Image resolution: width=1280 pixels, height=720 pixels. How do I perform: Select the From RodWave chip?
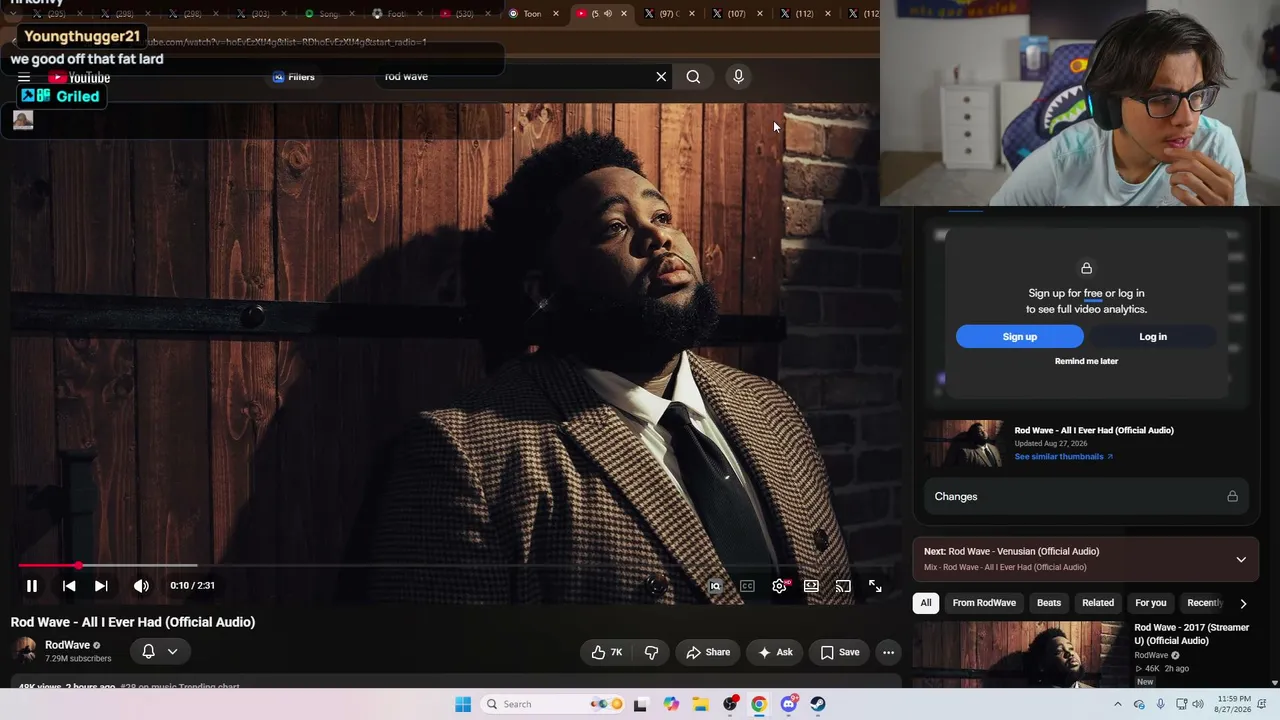(x=984, y=603)
